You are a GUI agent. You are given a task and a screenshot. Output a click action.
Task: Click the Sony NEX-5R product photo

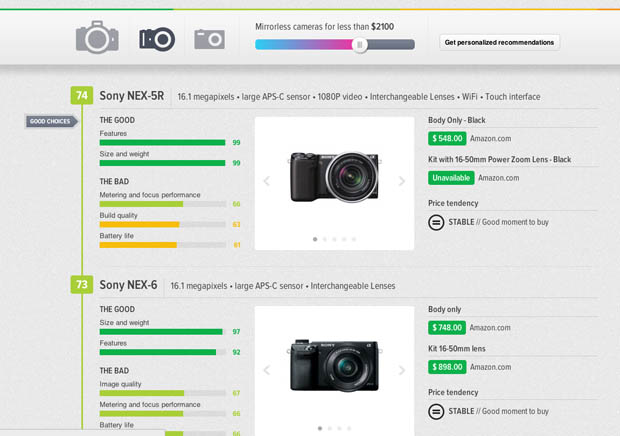point(335,177)
